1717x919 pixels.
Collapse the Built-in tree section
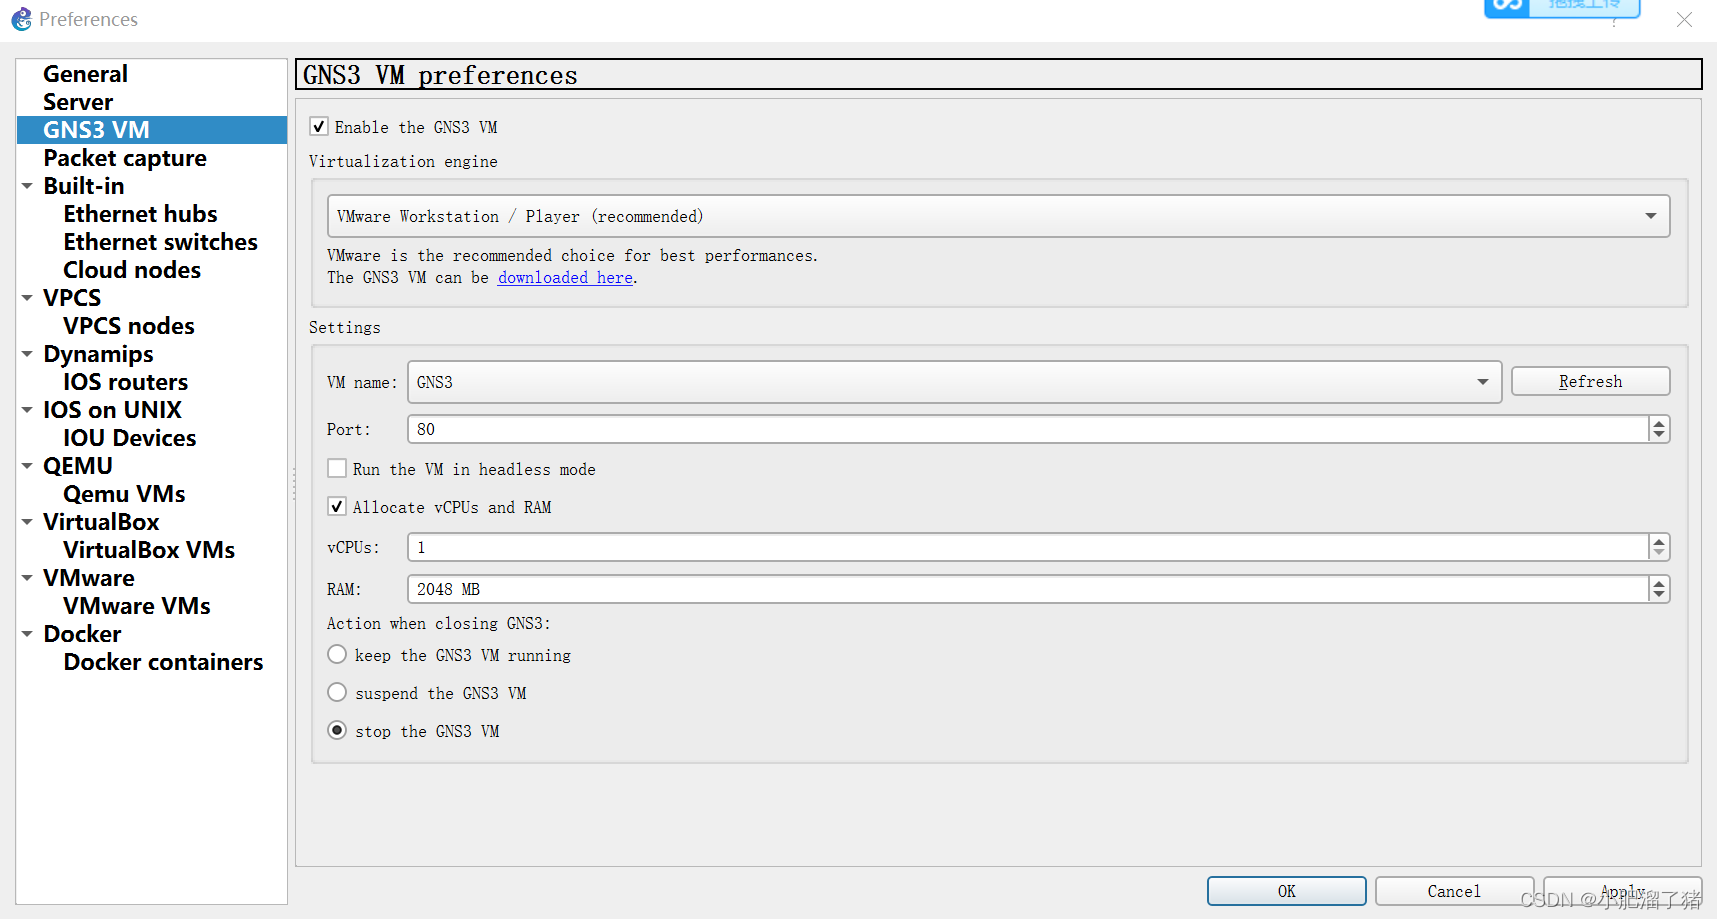point(28,186)
